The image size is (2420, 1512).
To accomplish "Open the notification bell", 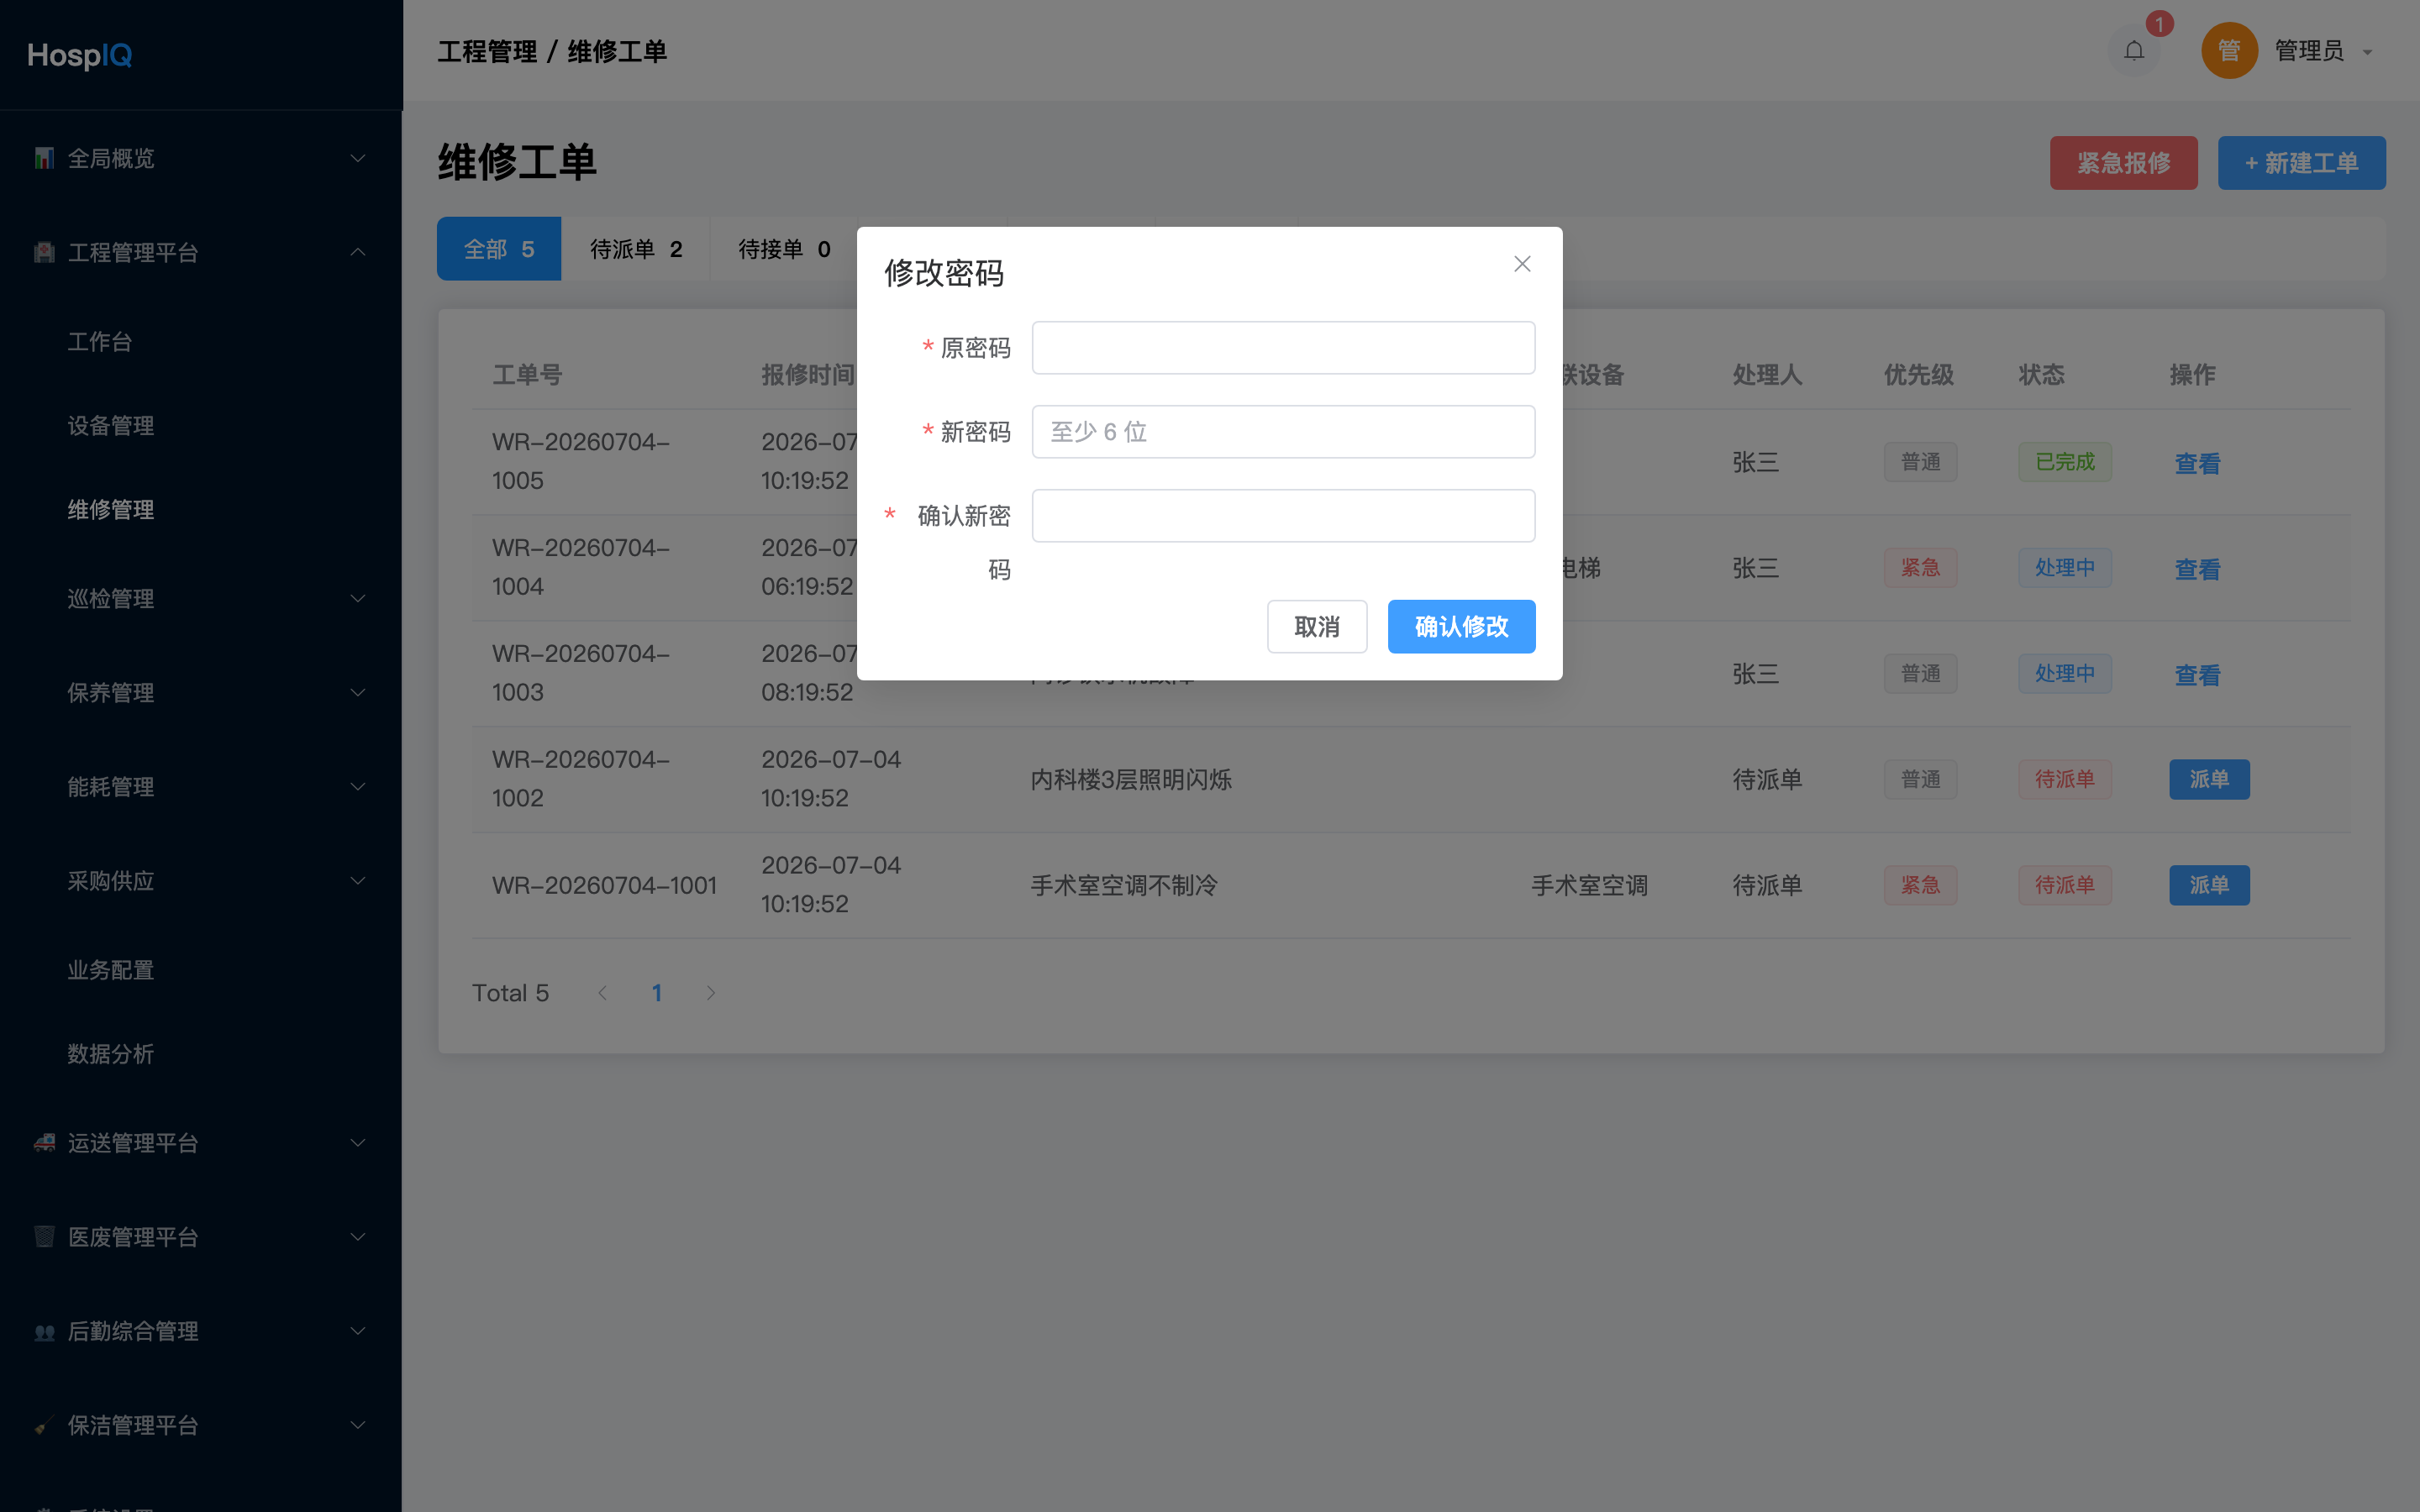I will [2133, 51].
